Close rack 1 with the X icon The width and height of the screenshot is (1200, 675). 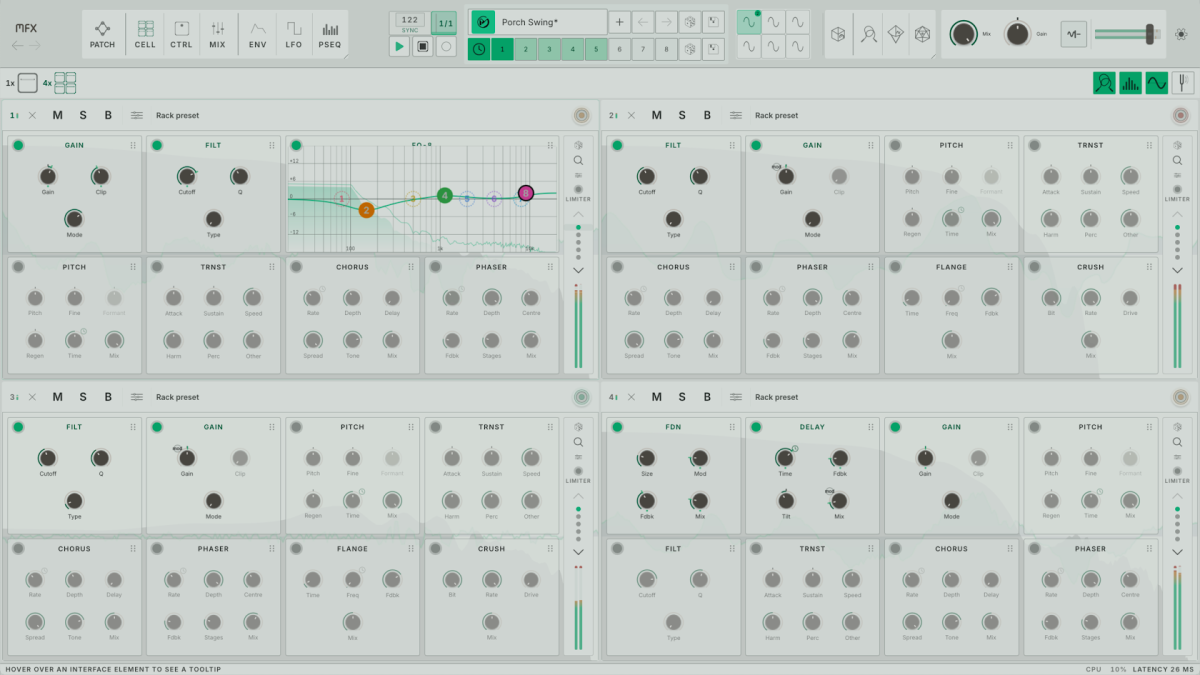coord(32,115)
